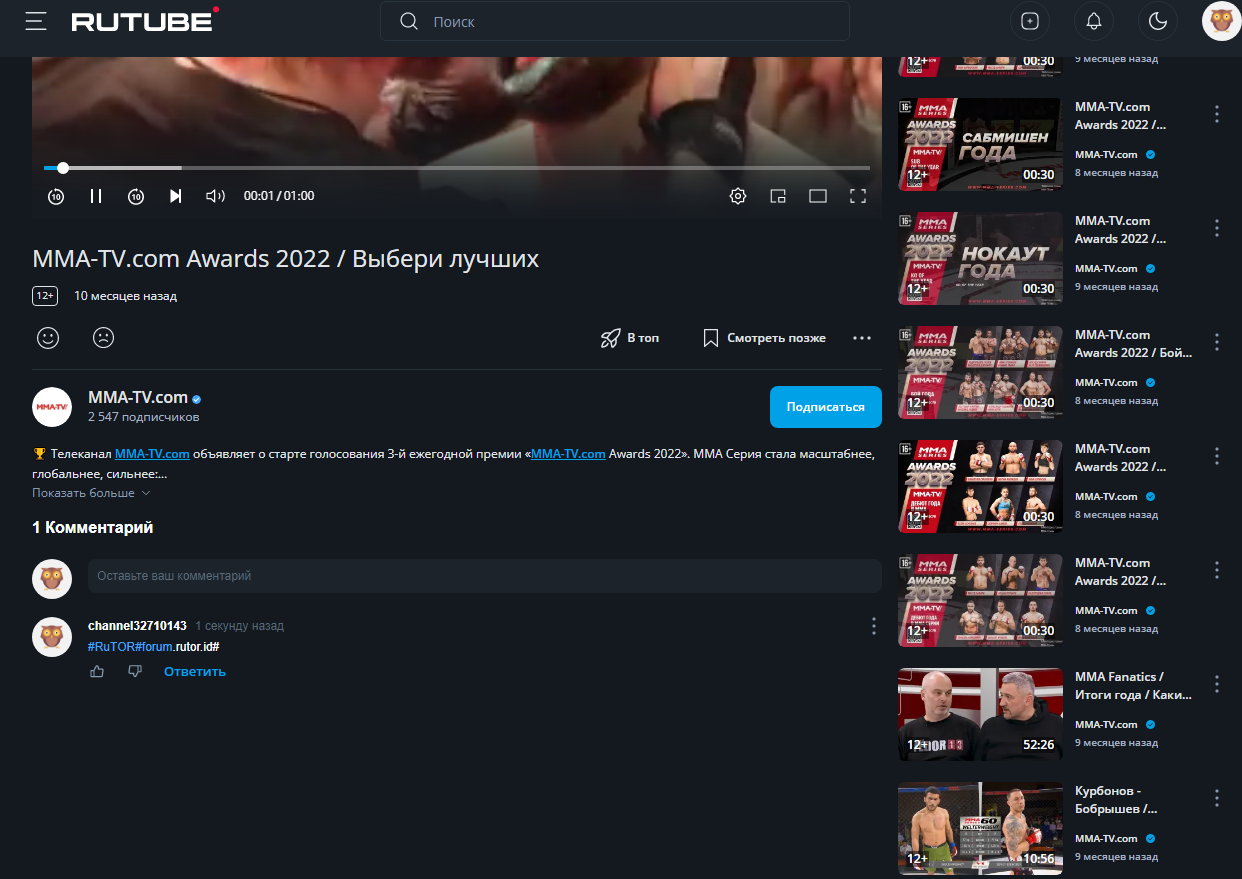Pause the video playback
Image resolution: width=1242 pixels, height=879 pixels.
(x=96, y=196)
